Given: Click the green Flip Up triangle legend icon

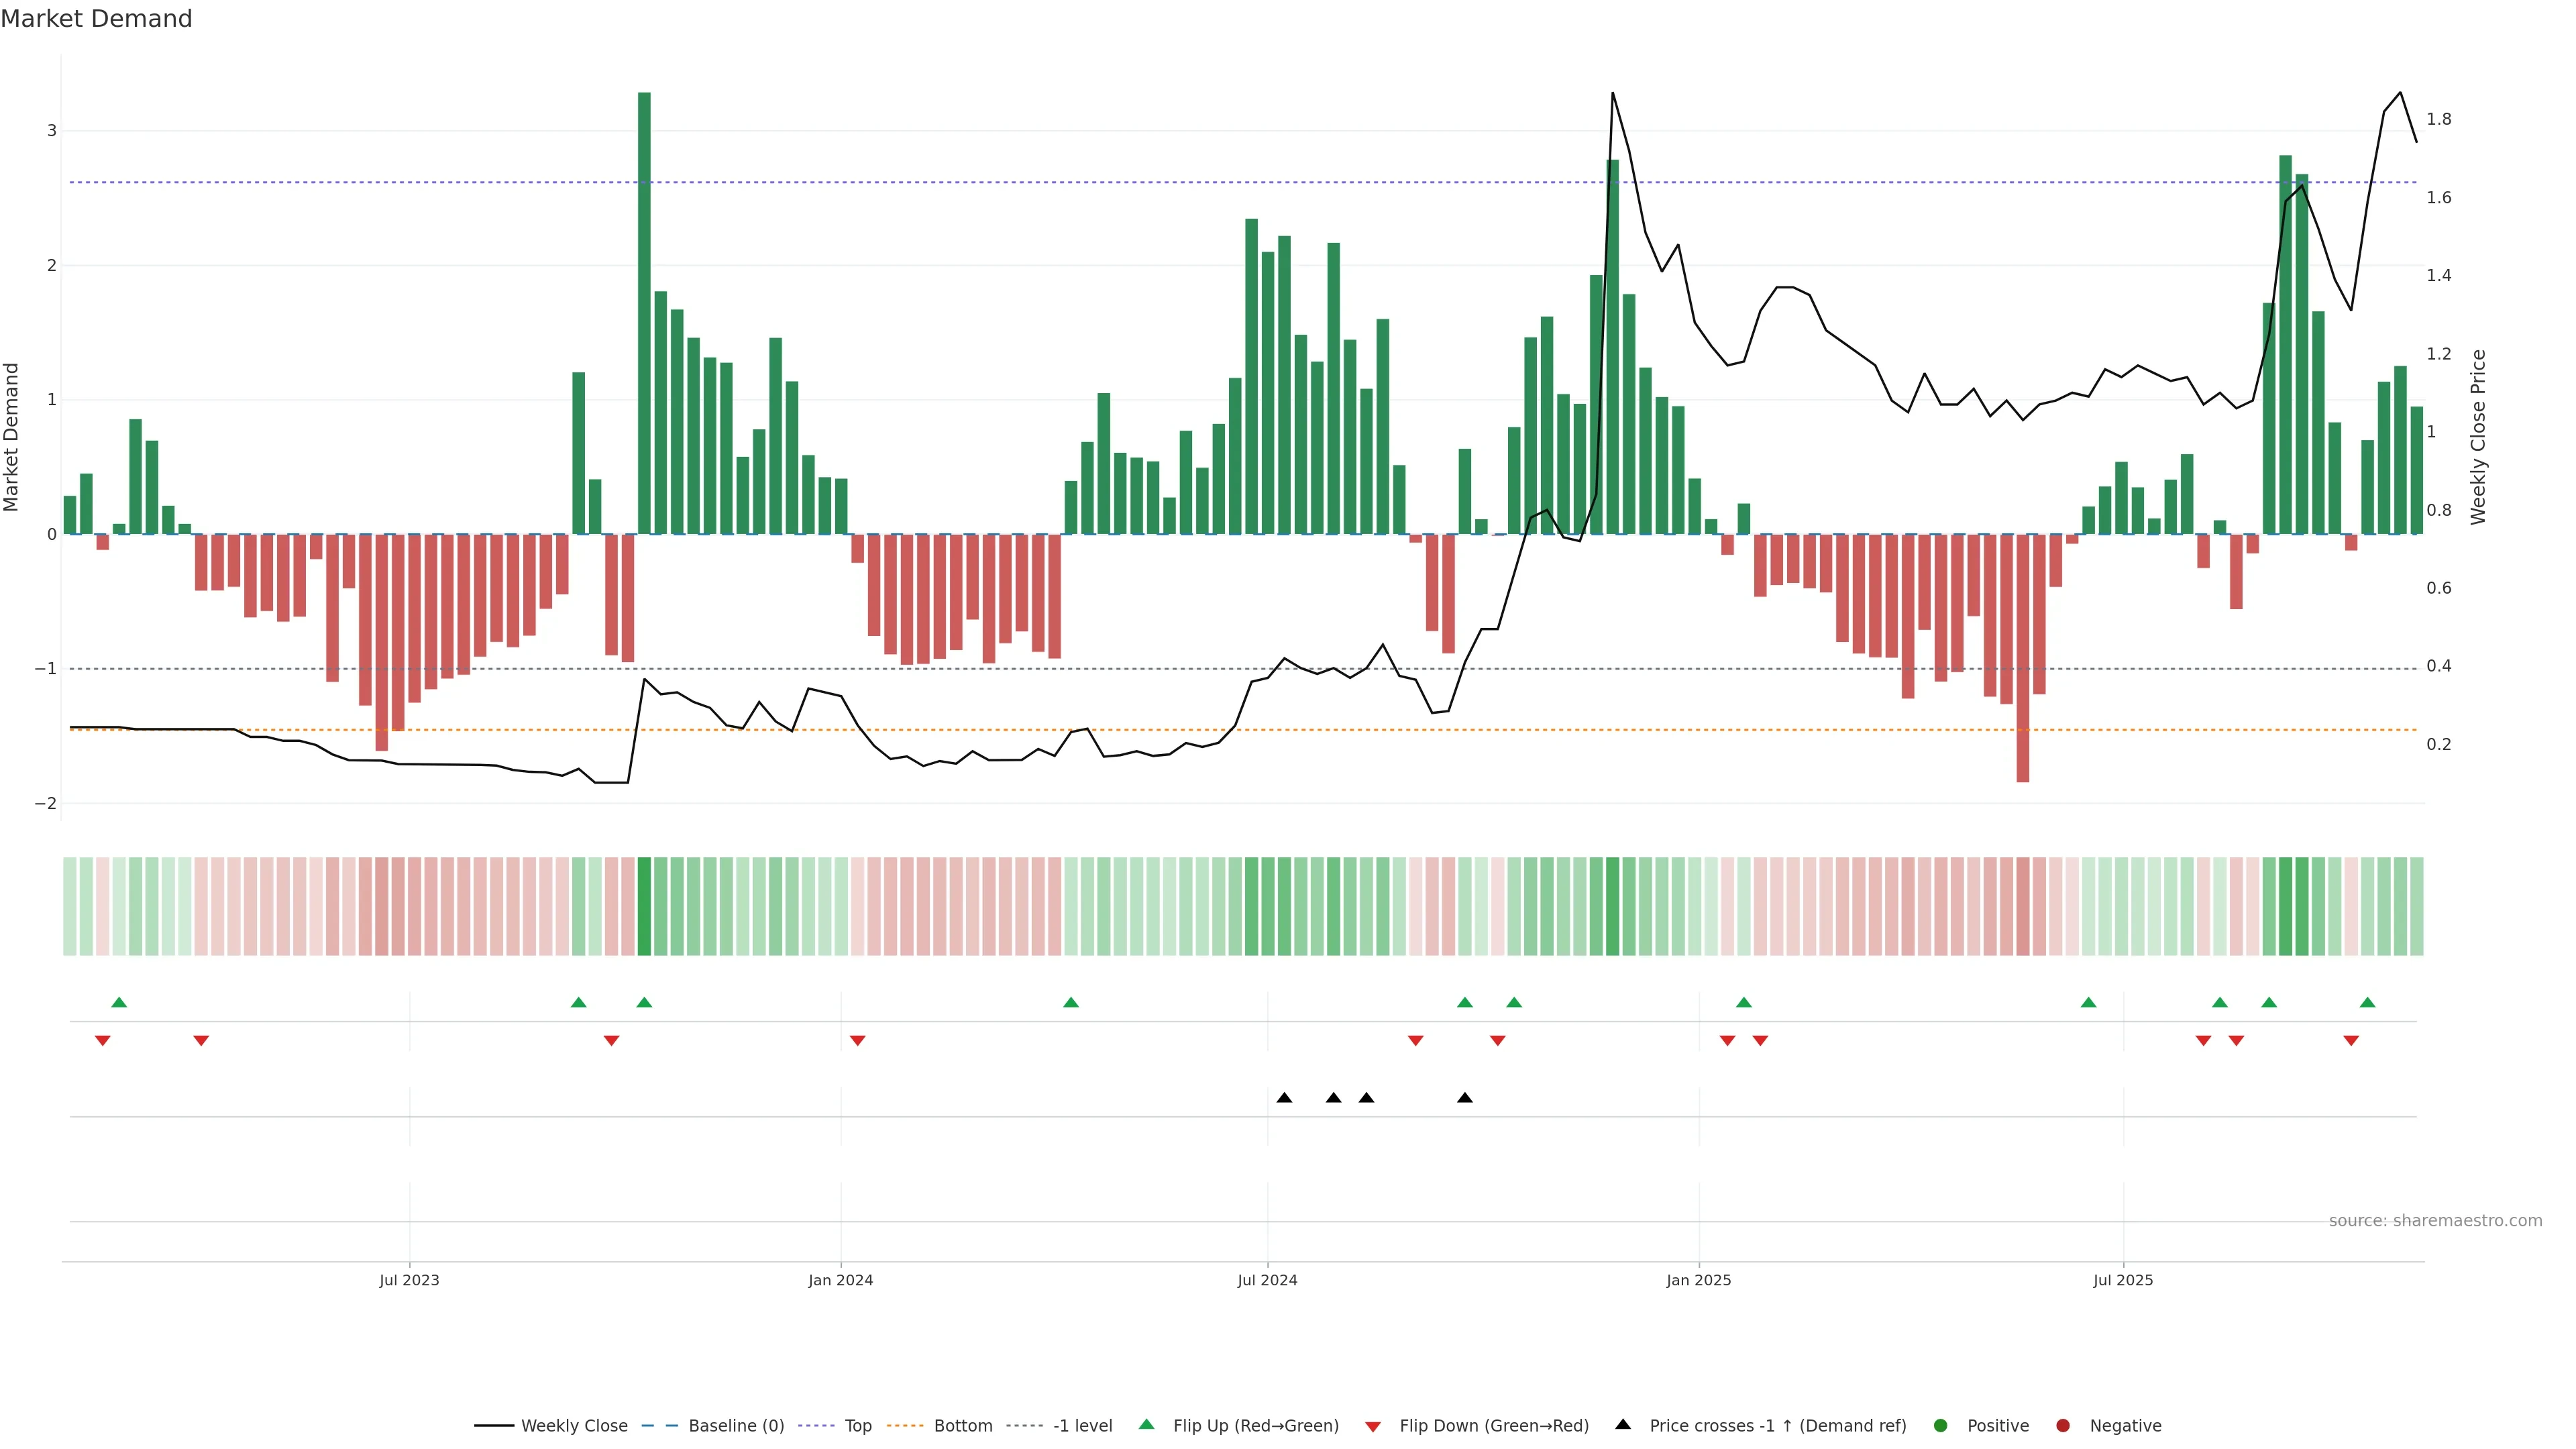Looking at the screenshot, I should pyautogui.click(x=1147, y=1424).
